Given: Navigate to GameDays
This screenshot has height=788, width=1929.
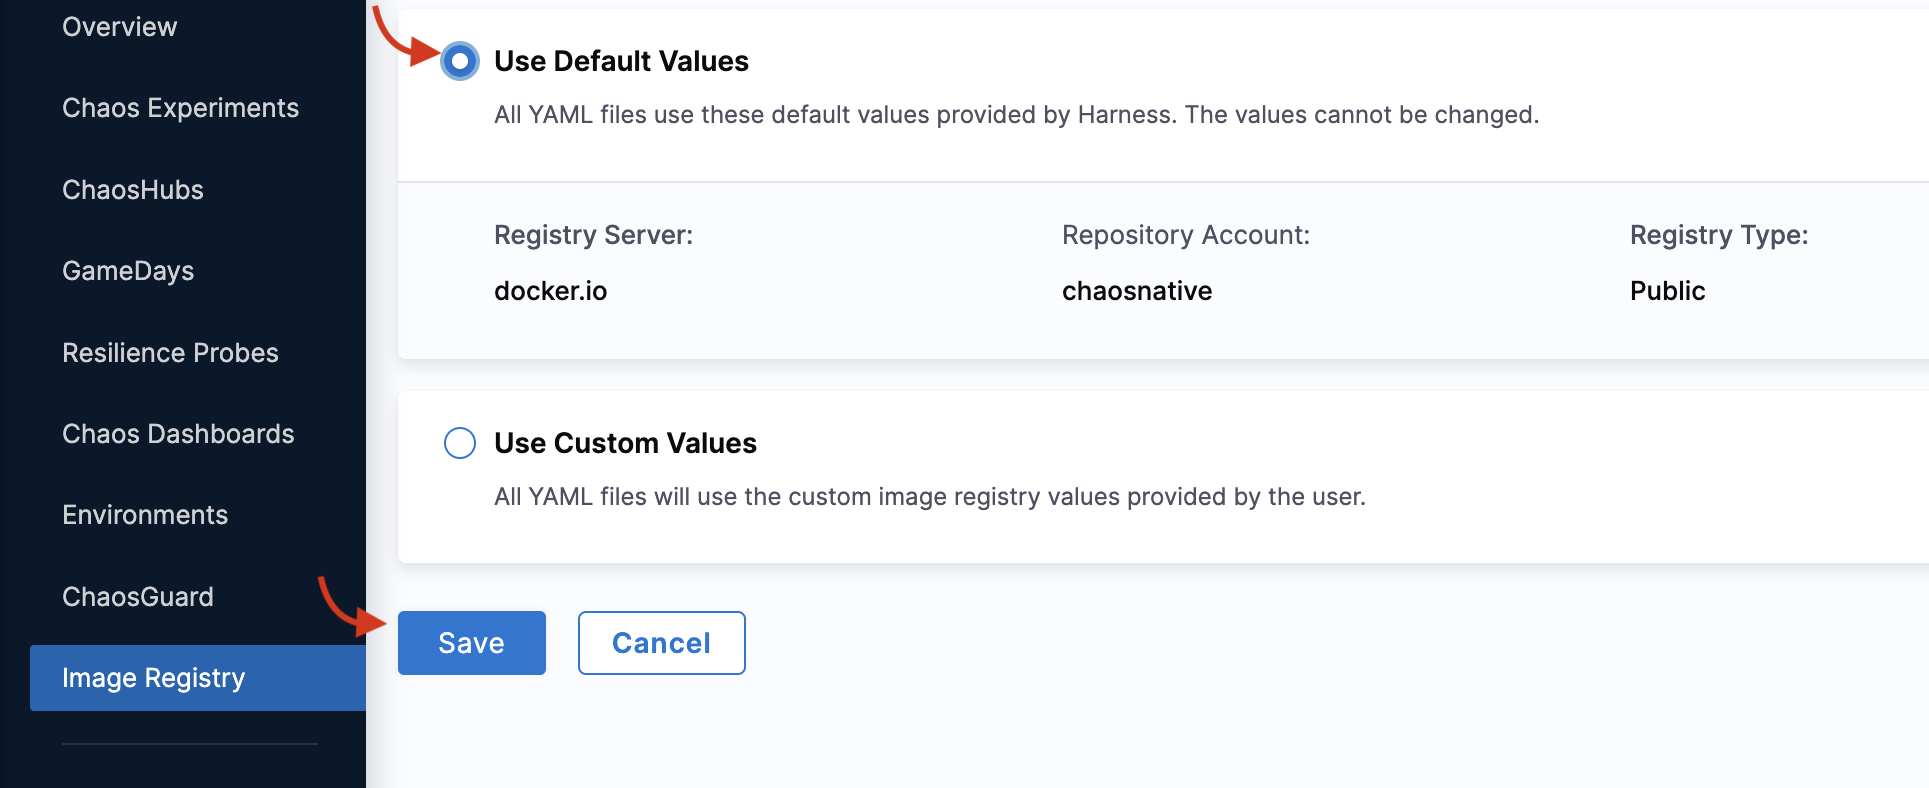Looking at the screenshot, I should [128, 271].
